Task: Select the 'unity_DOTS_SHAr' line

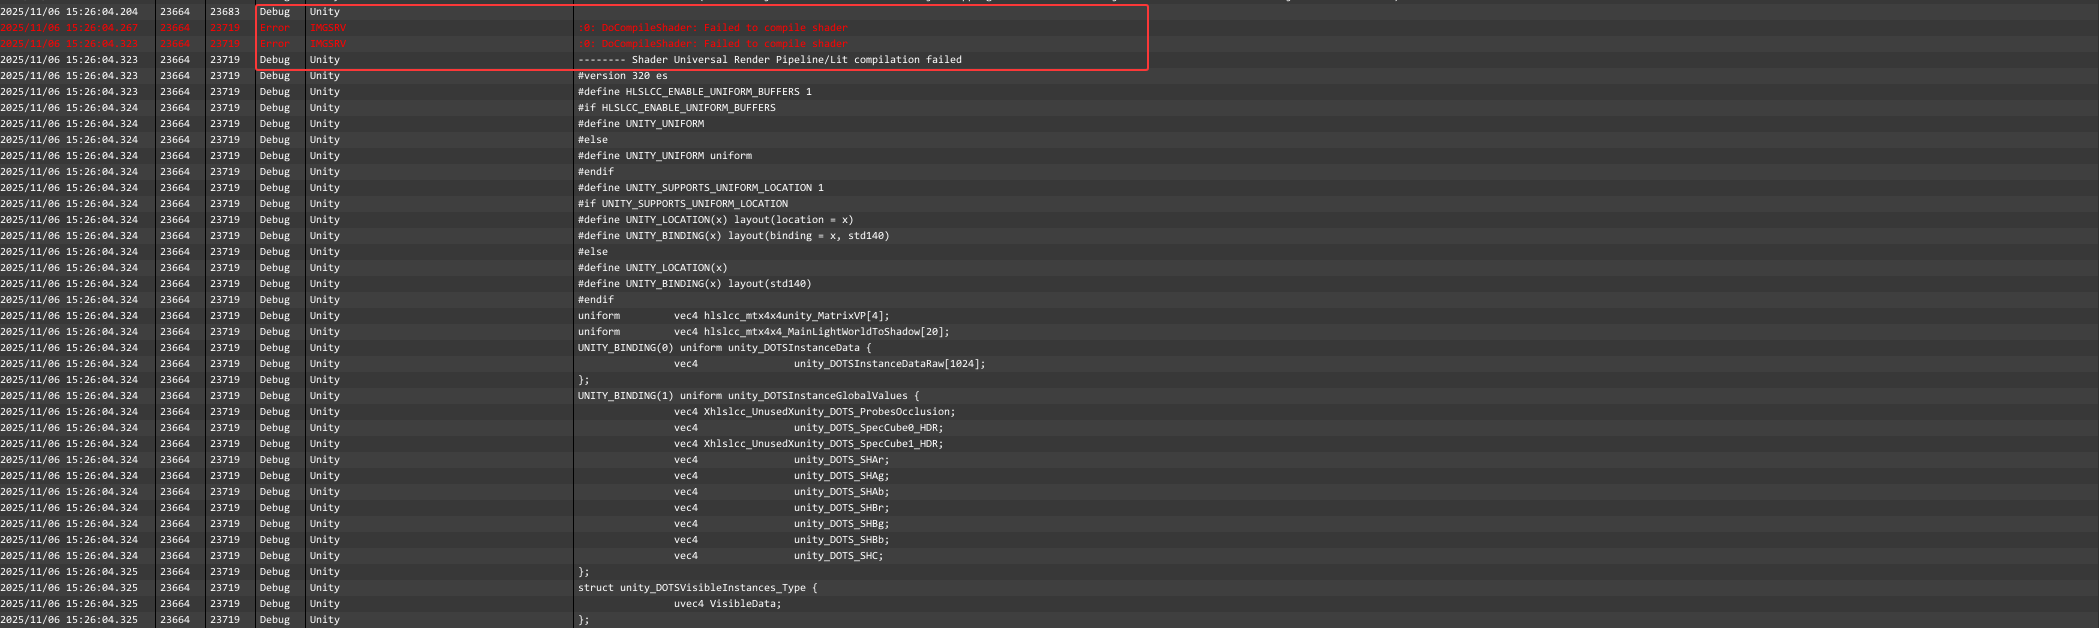Action: (782, 460)
